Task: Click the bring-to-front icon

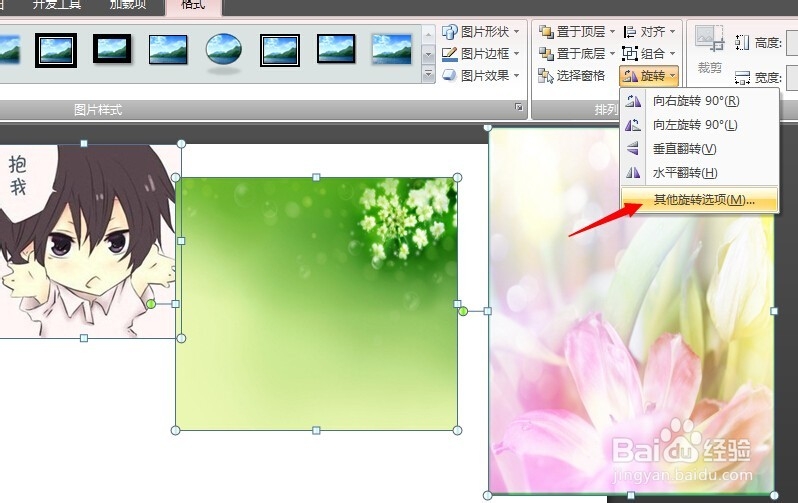Action: point(546,32)
